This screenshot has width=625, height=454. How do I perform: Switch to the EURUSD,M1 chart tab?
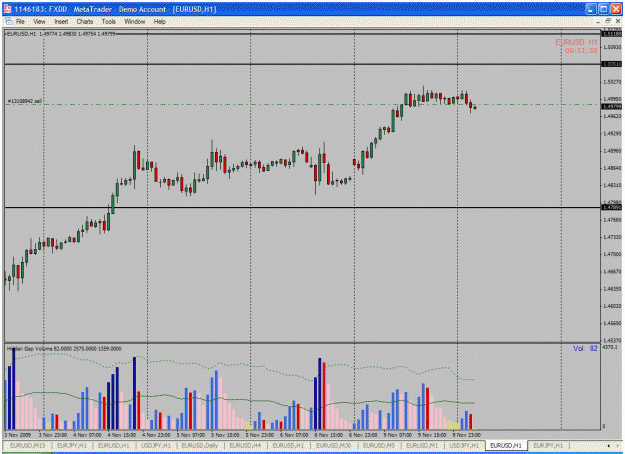click(422, 445)
